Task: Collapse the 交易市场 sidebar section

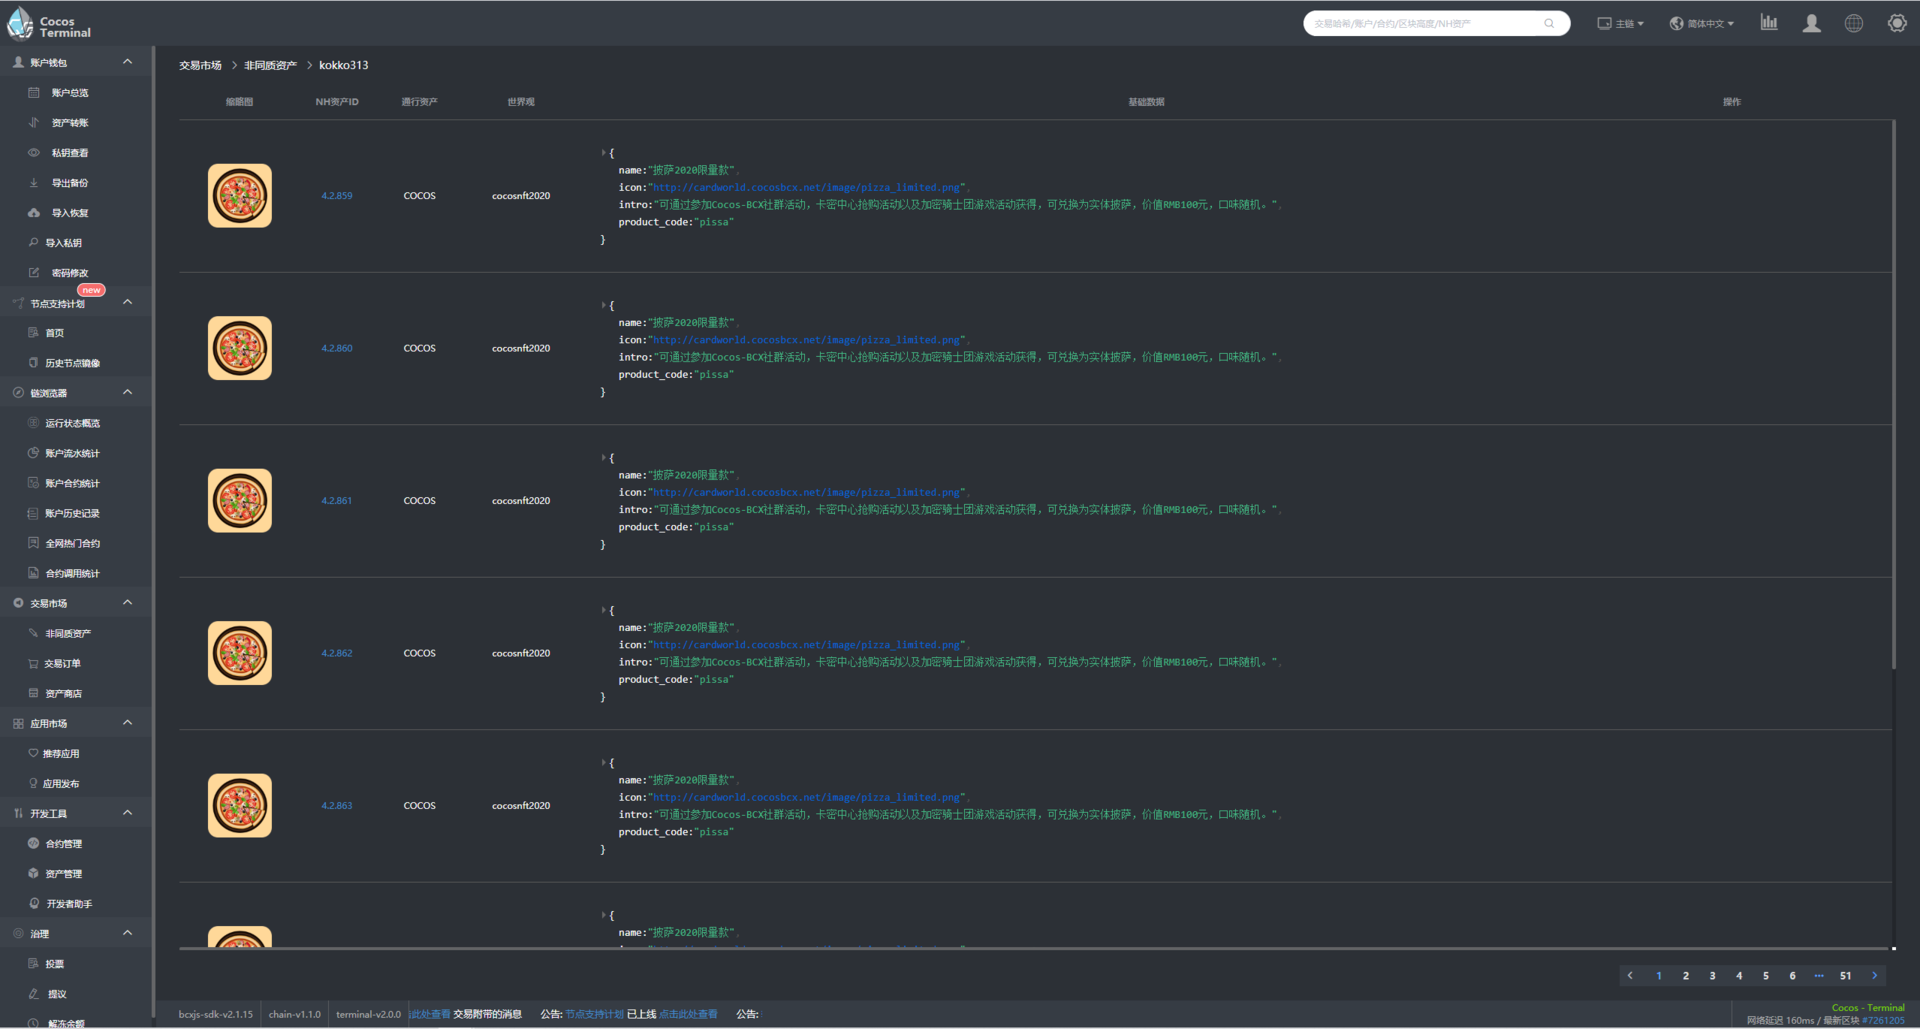Action: coord(127,602)
